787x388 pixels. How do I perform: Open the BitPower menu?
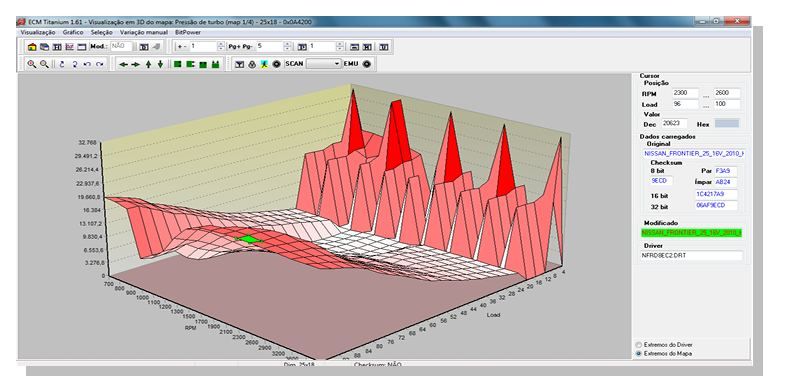[188, 32]
